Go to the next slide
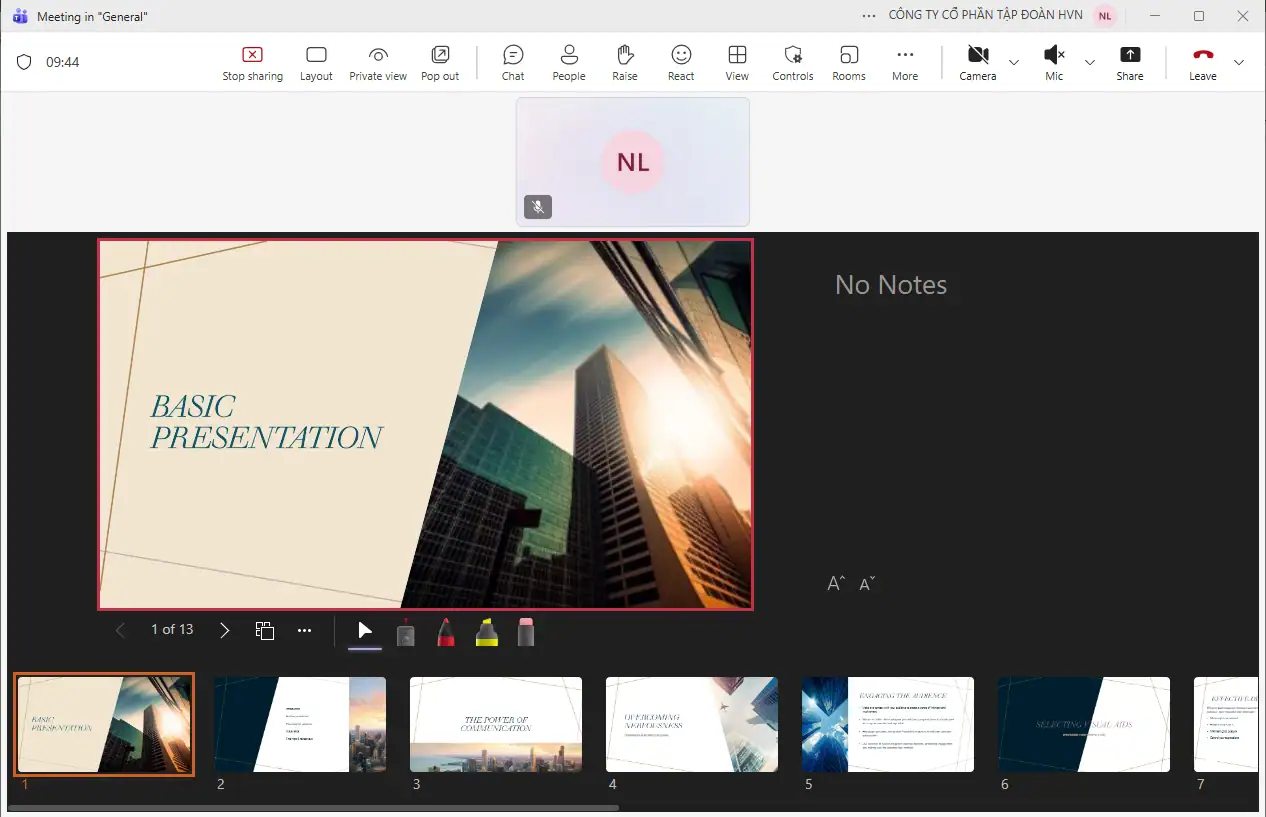Viewport: 1266px width, 817px height. pos(225,630)
